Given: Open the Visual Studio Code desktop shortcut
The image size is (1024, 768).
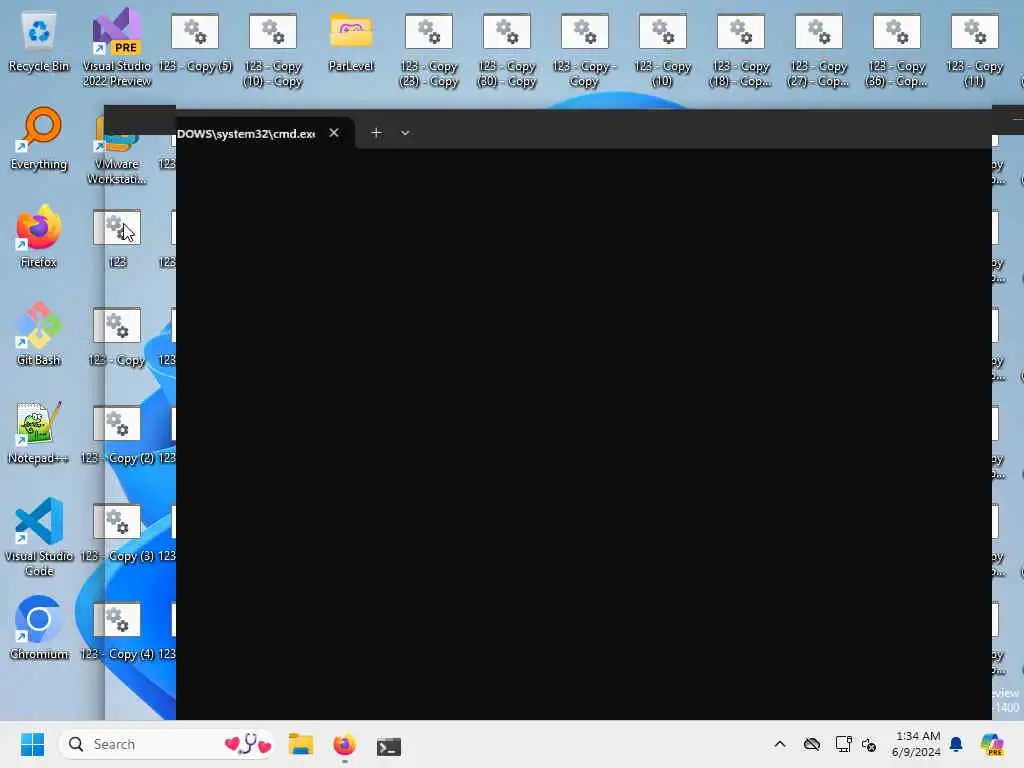Looking at the screenshot, I should click(x=39, y=537).
